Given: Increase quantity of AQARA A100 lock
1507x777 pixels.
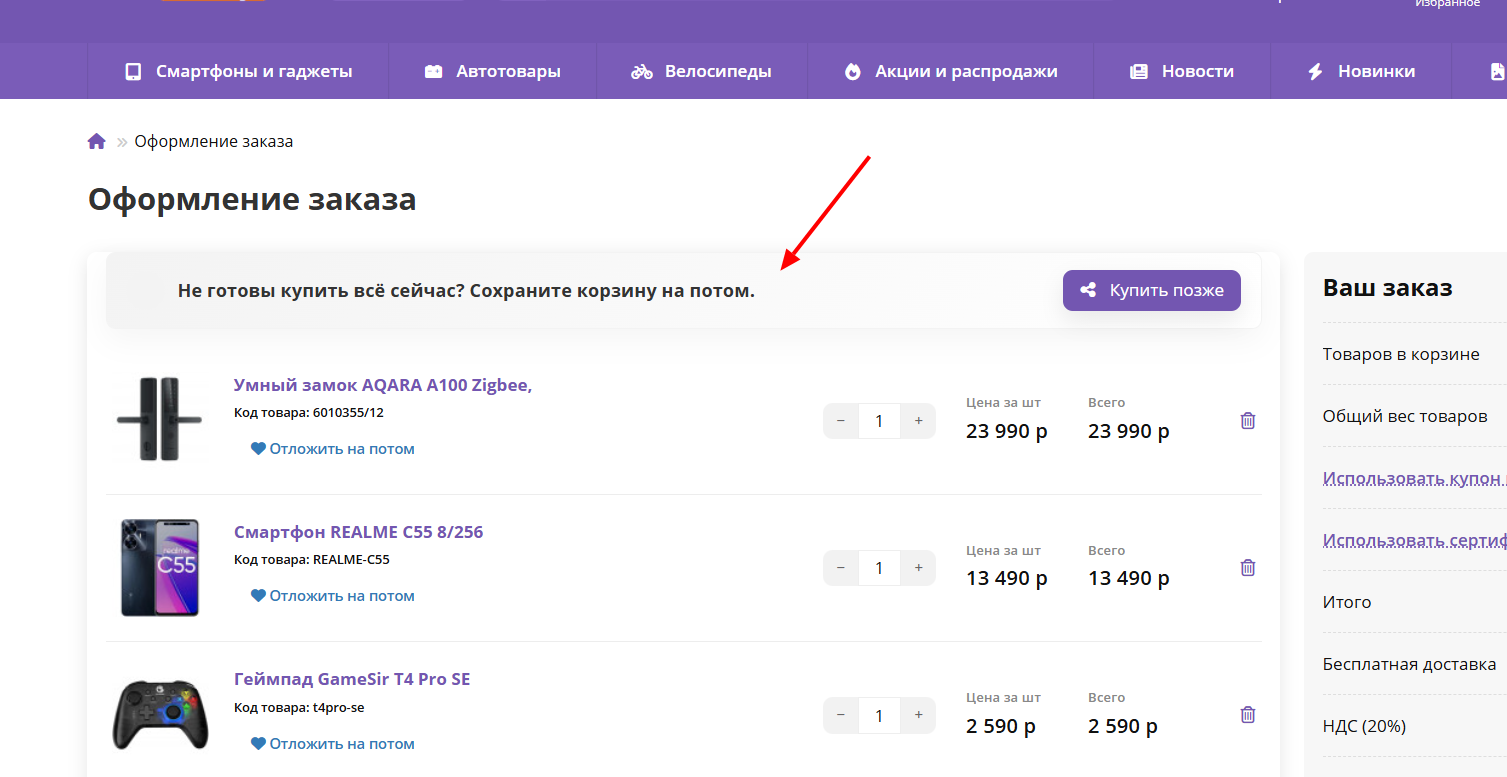Looking at the screenshot, I should (x=918, y=421).
